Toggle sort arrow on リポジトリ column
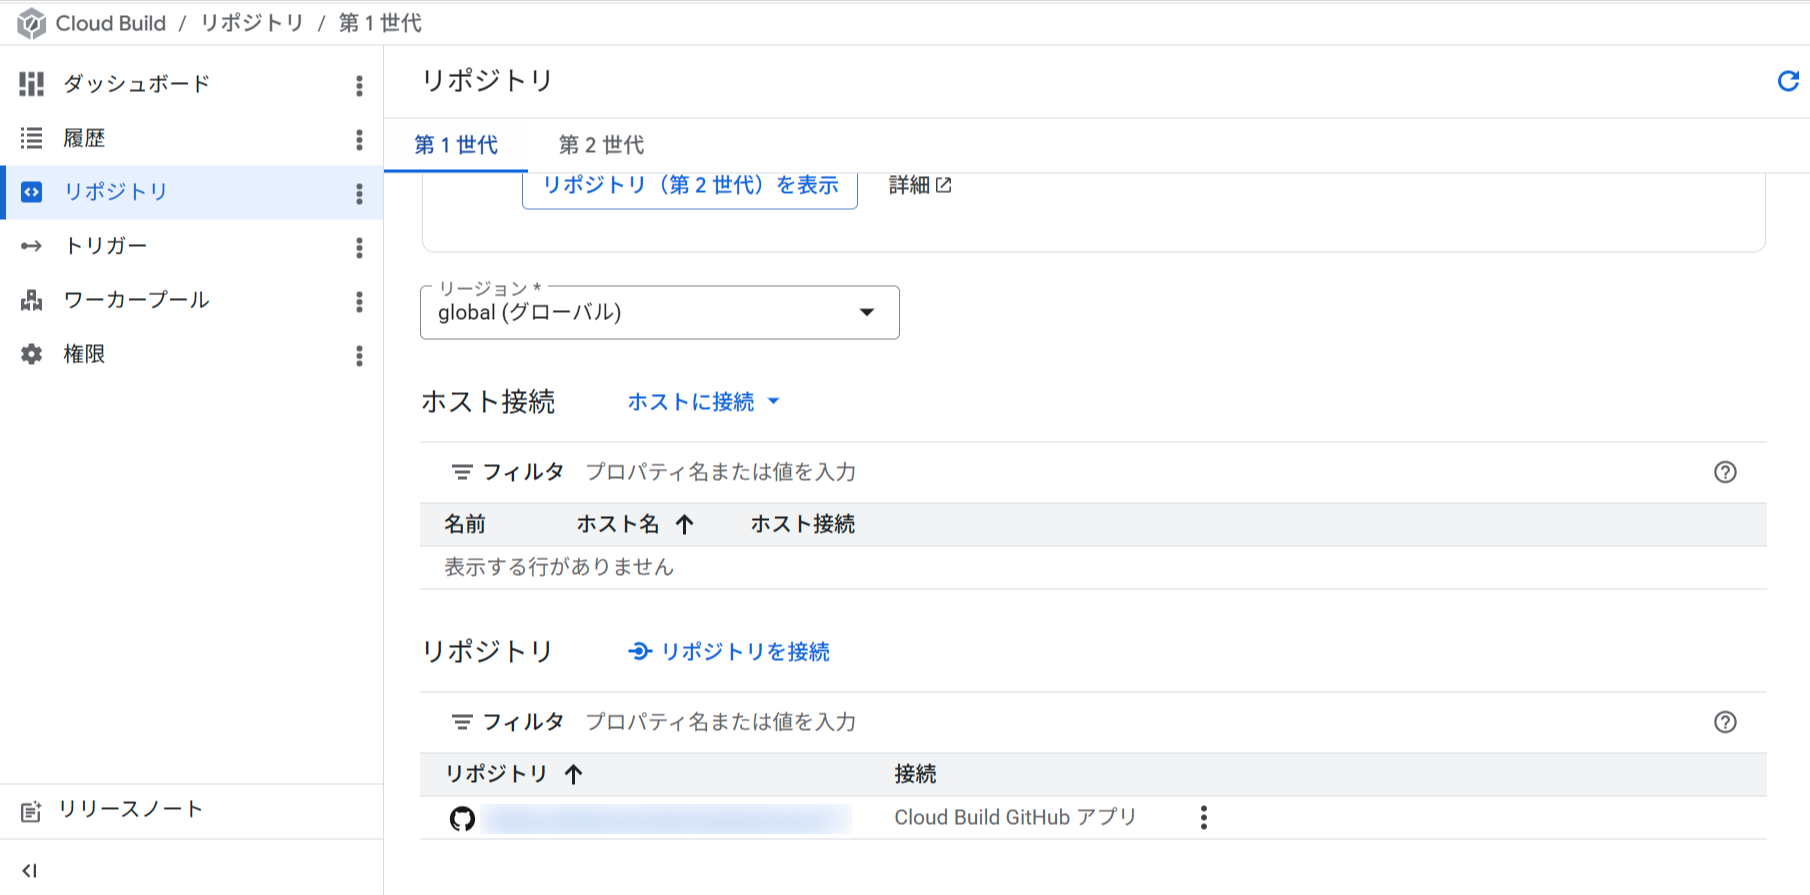 tap(573, 774)
